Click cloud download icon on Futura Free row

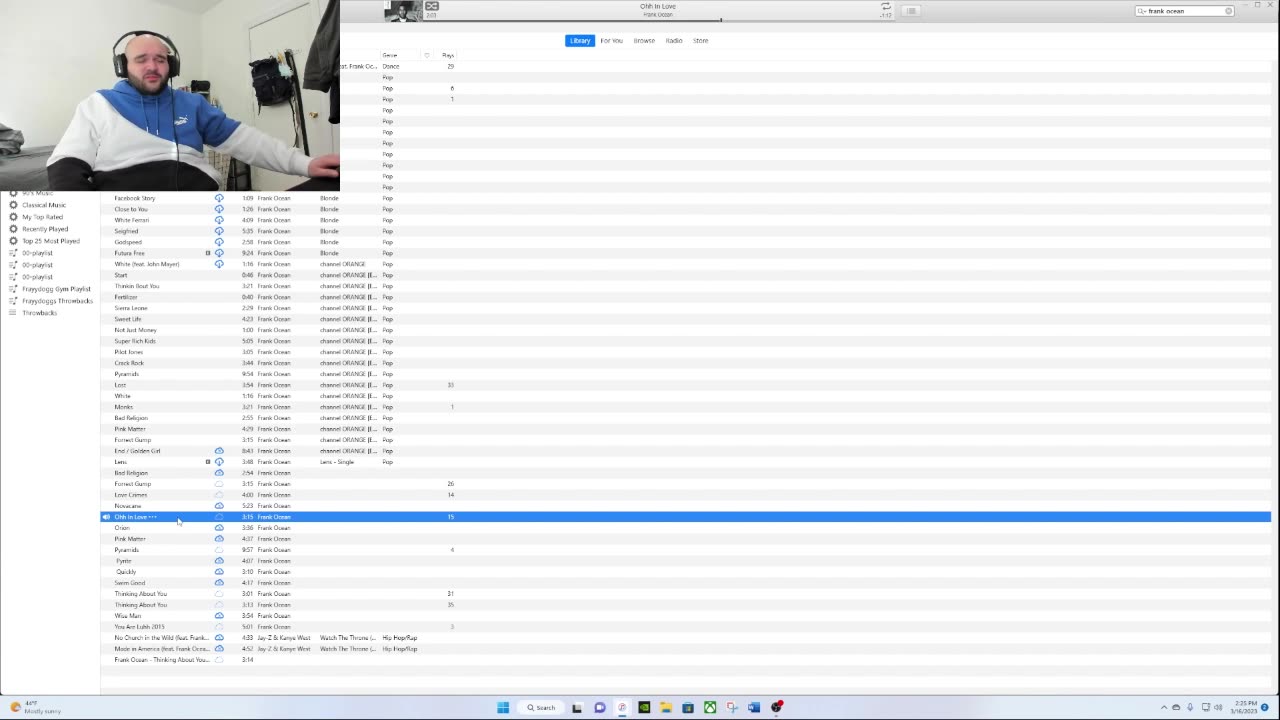click(219, 253)
